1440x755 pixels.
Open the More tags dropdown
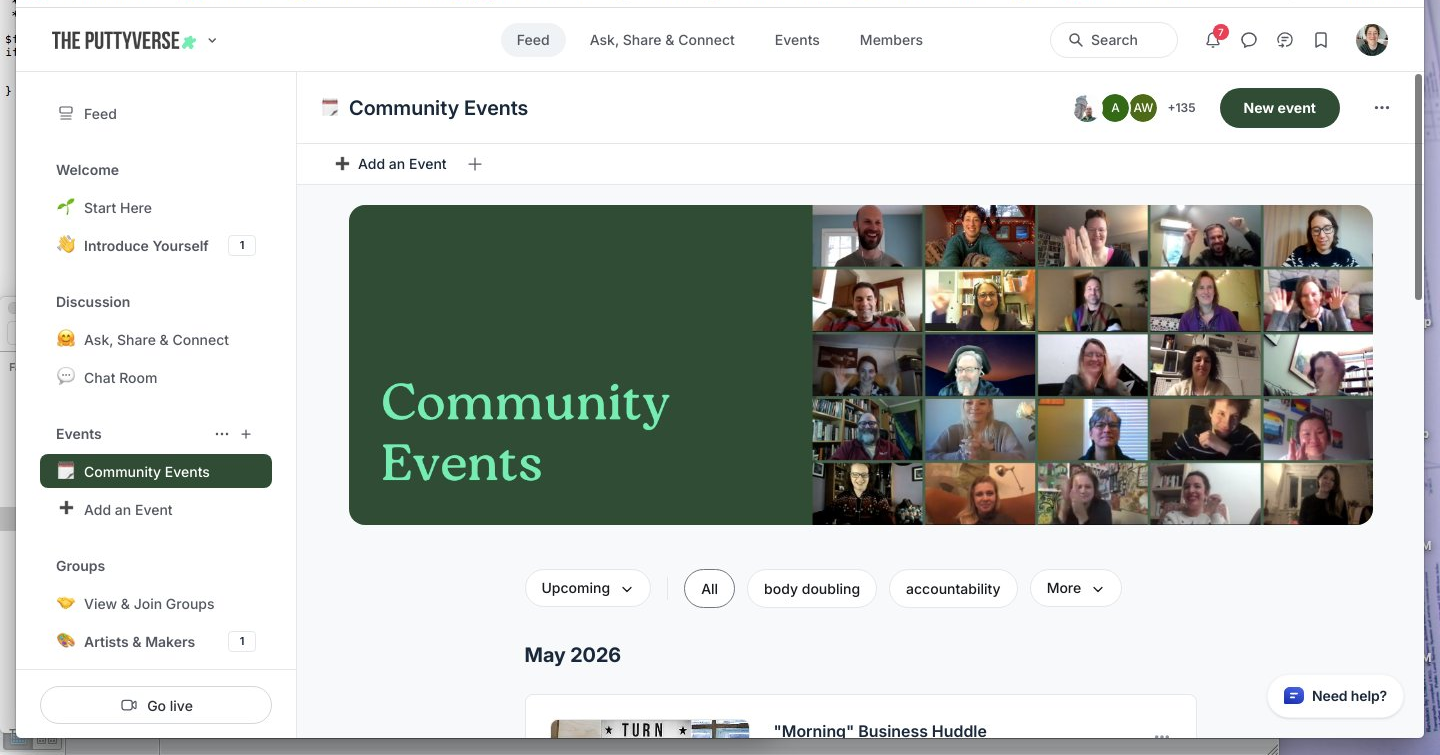coord(1075,588)
